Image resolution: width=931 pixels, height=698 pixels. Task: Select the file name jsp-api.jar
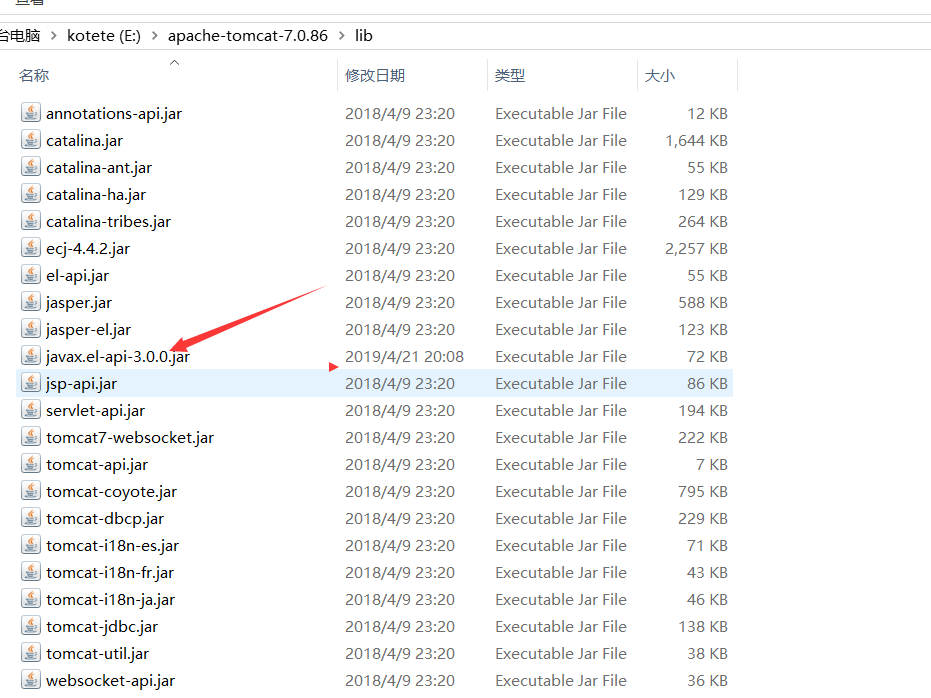tap(81, 383)
